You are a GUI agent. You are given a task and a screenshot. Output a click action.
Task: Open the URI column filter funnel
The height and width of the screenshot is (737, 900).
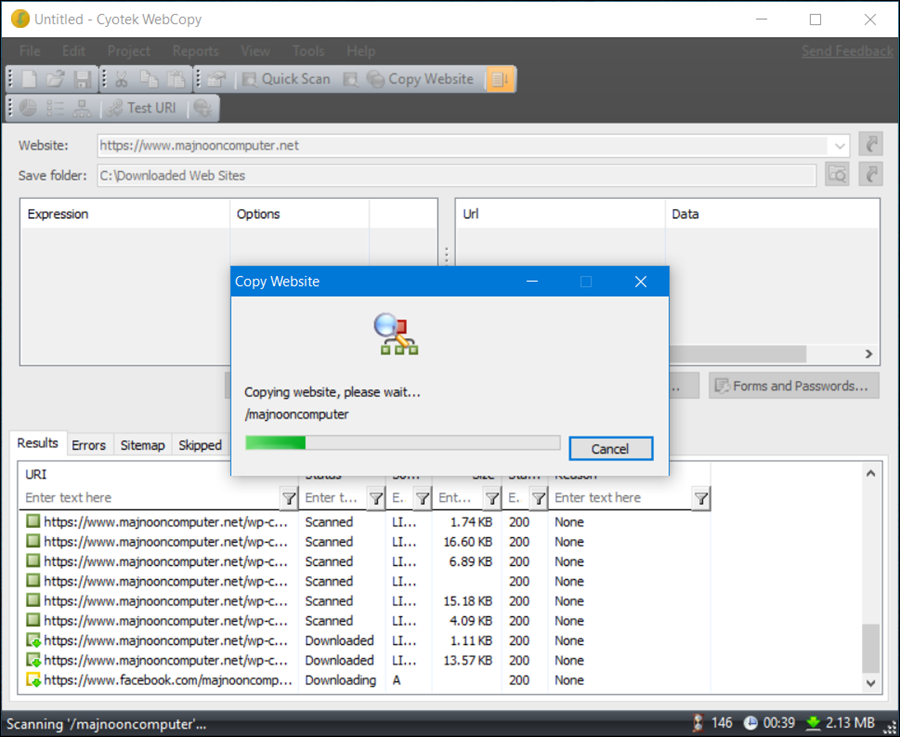(x=290, y=497)
